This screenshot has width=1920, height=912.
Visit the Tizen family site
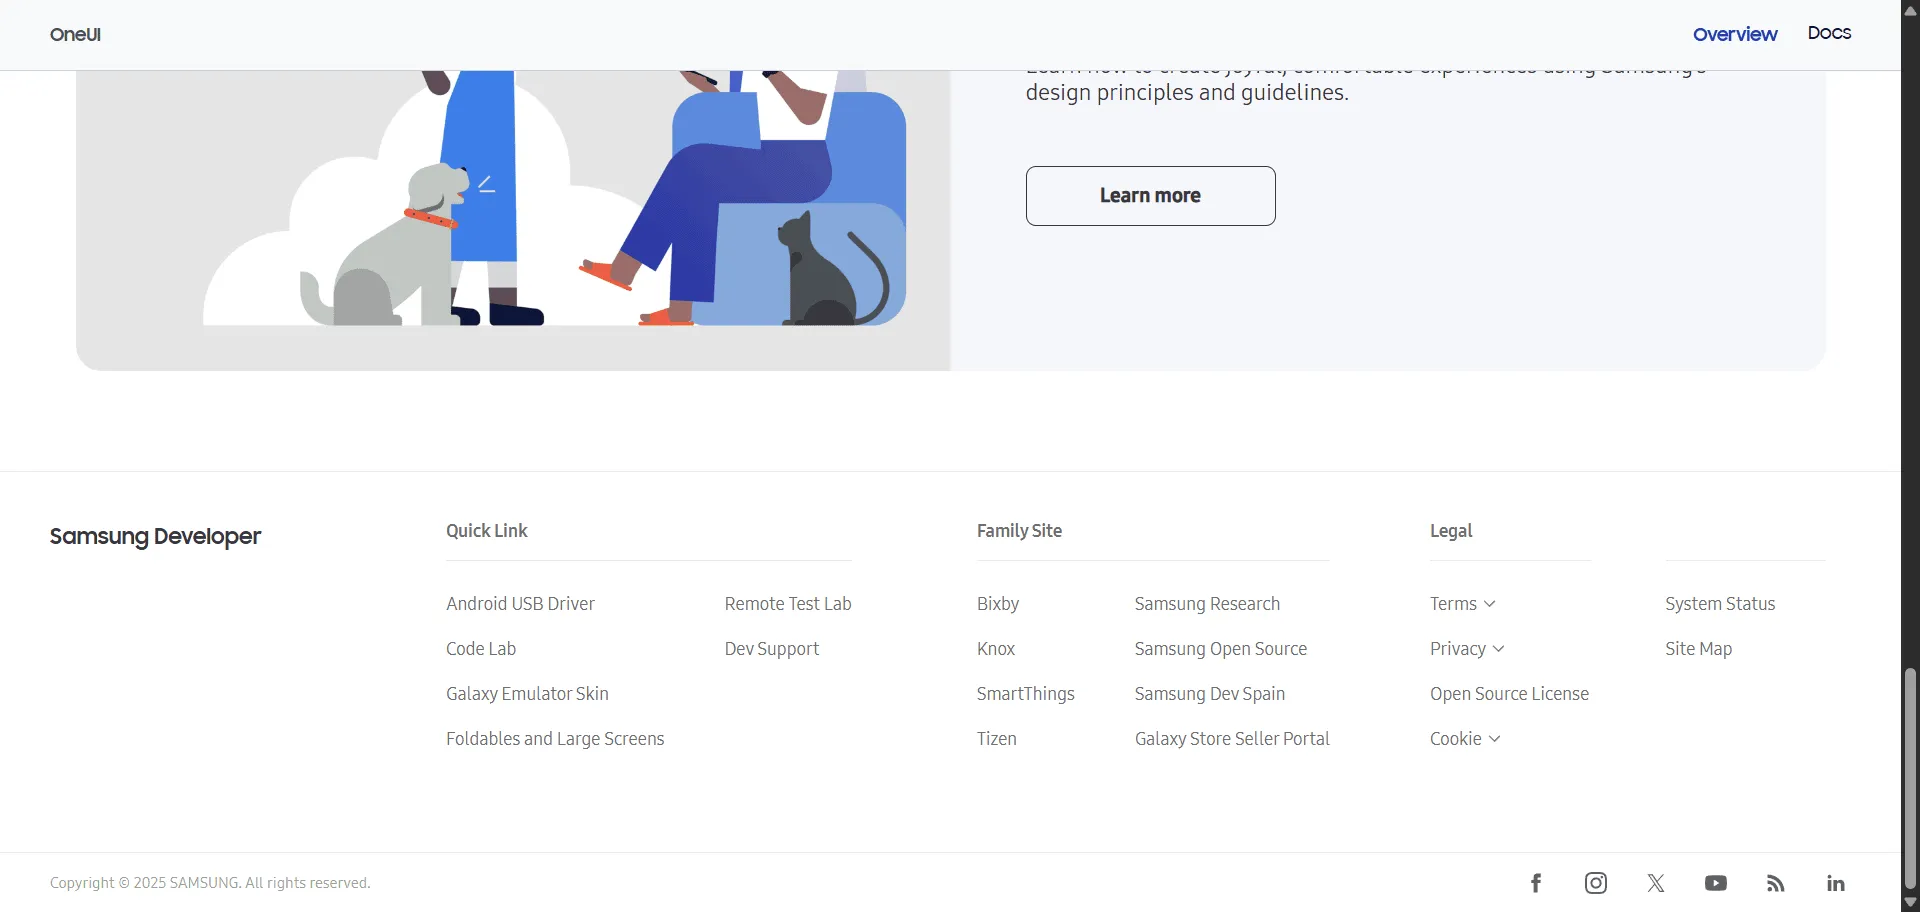coord(997,739)
